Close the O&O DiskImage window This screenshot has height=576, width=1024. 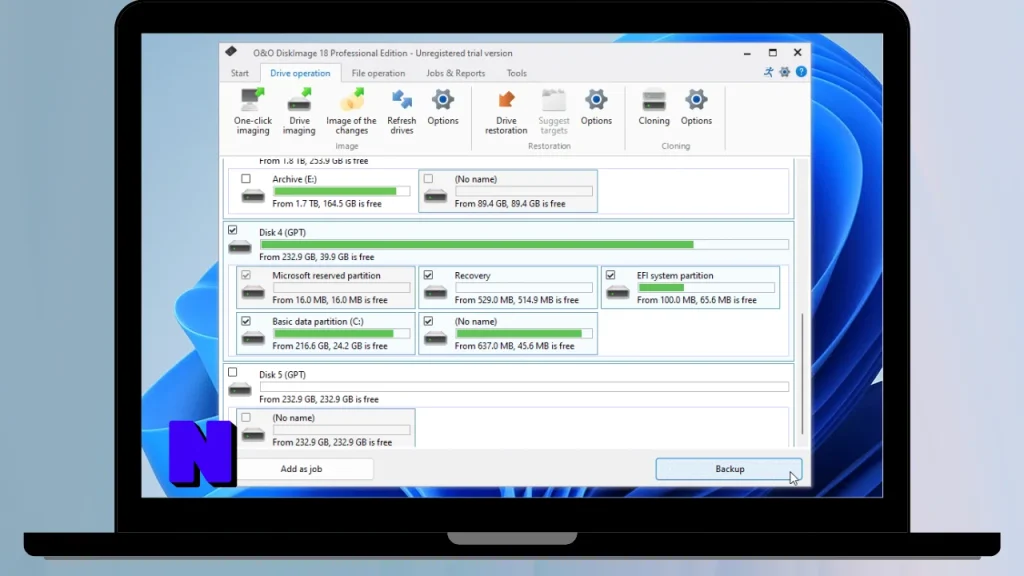click(x=797, y=53)
